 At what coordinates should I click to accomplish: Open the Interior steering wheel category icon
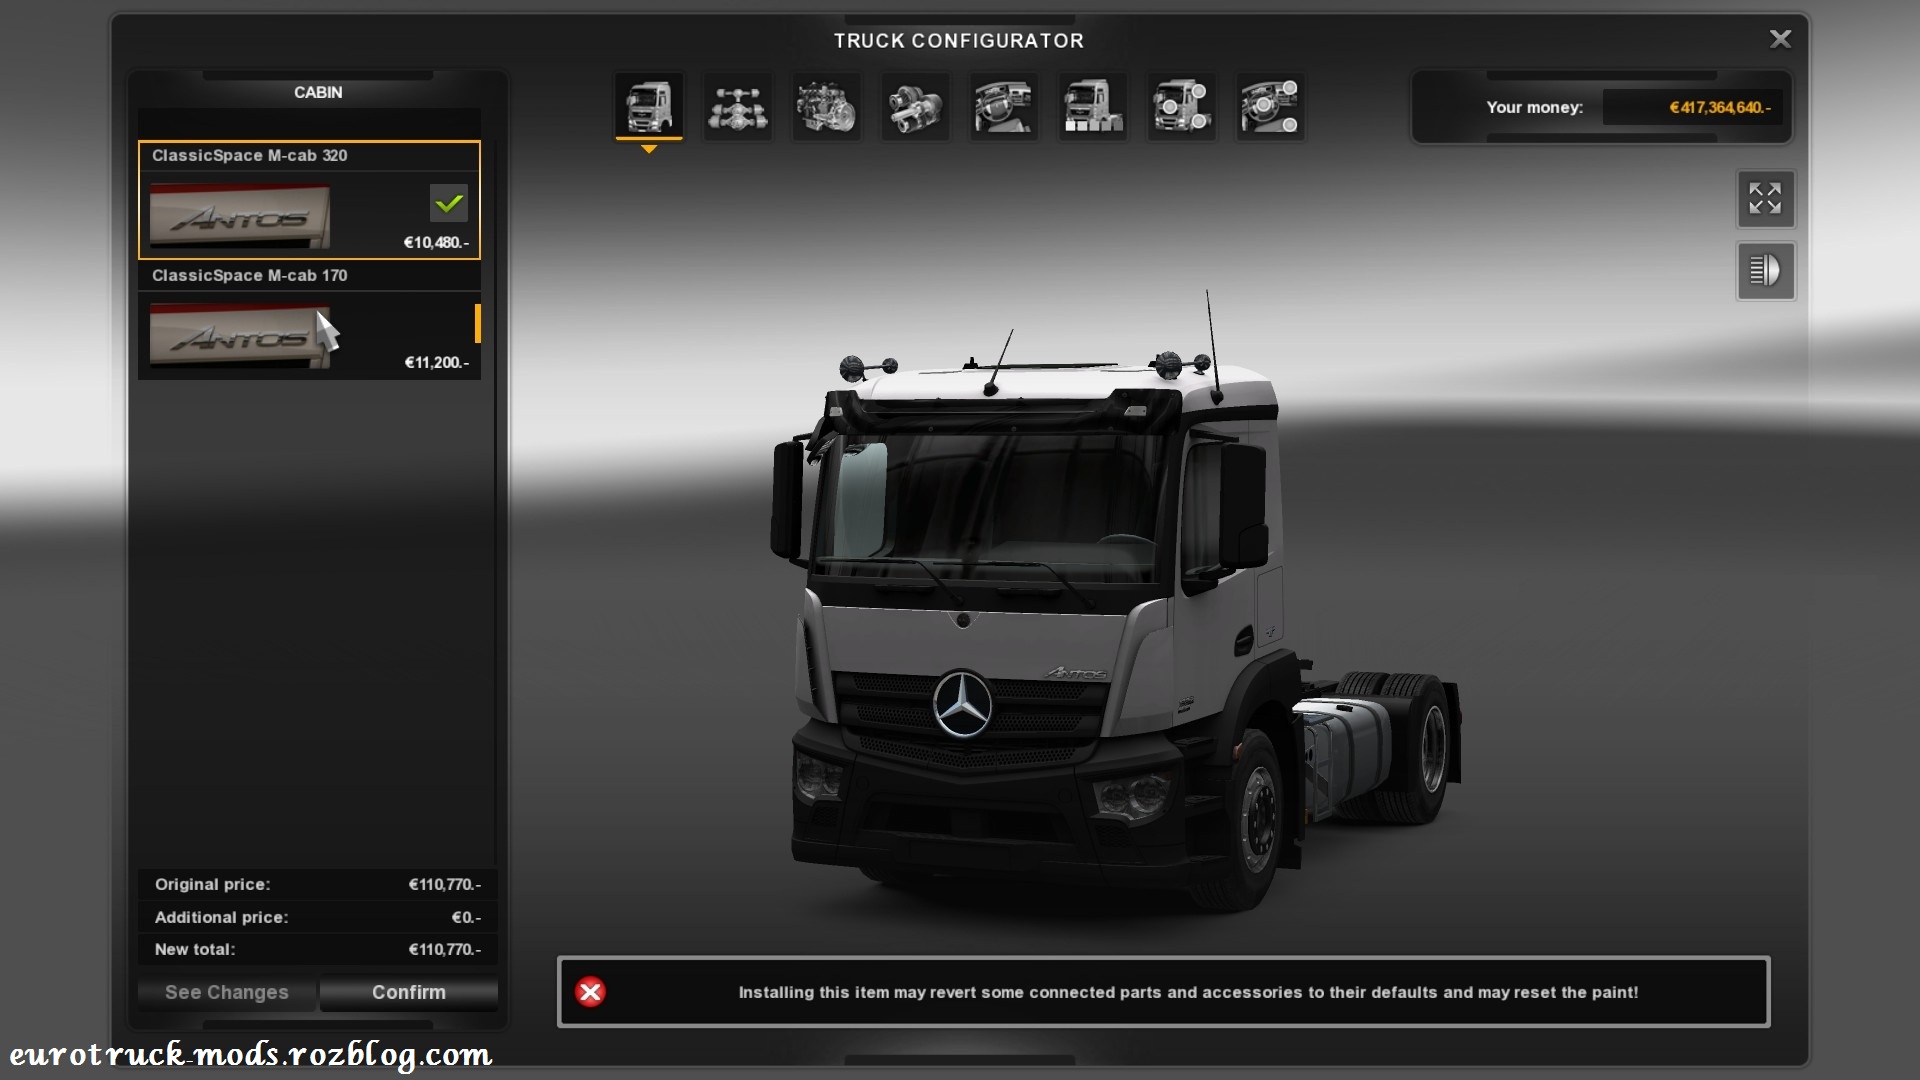point(1004,106)
